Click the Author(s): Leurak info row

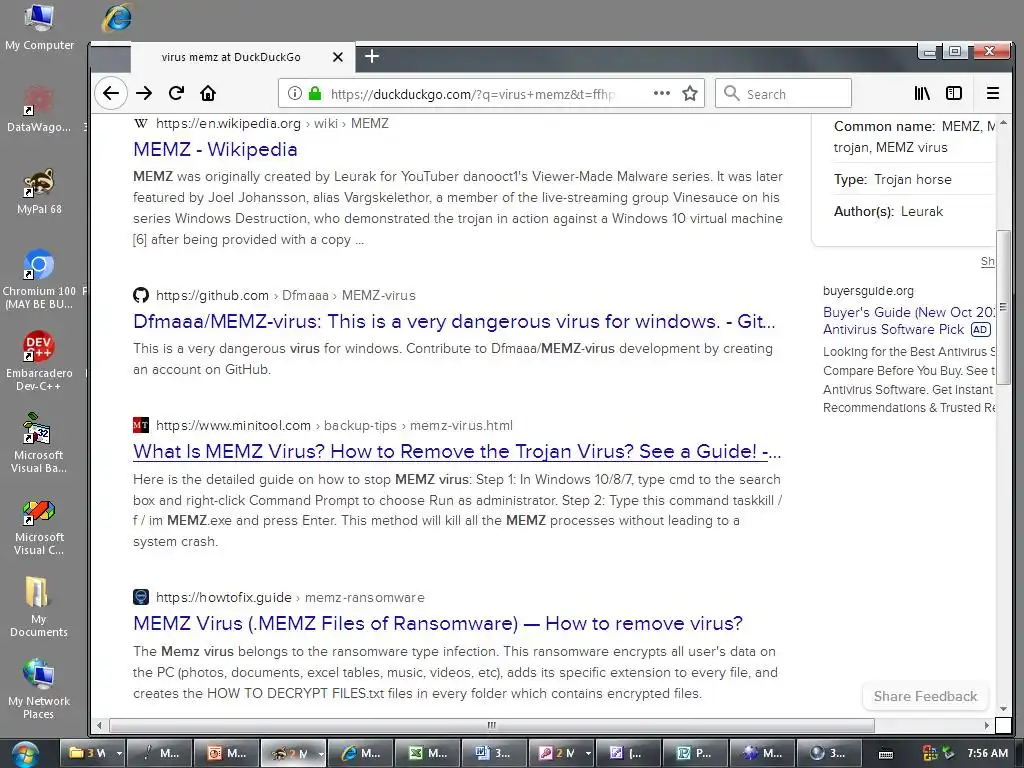[888, 211]
